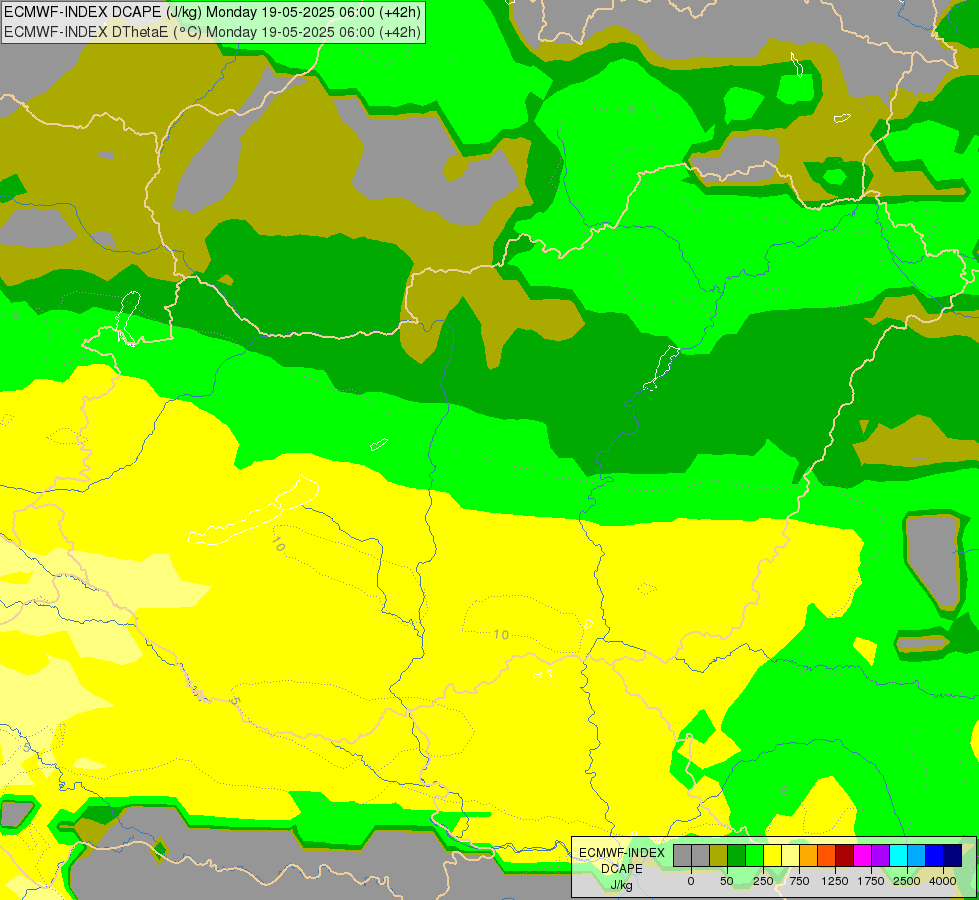Click the pure yellow legend swatch
The width and height of the screenshot is (979, 900).
point(773,856)
